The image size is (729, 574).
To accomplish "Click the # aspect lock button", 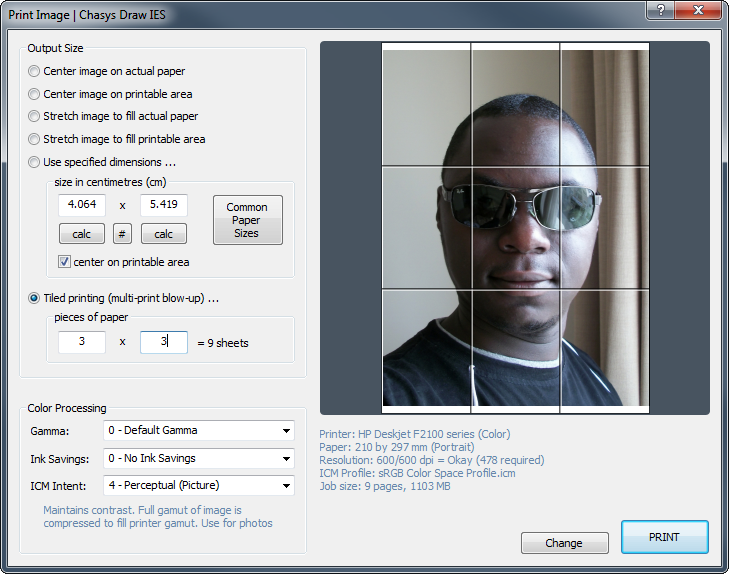I will pos(122,234).
